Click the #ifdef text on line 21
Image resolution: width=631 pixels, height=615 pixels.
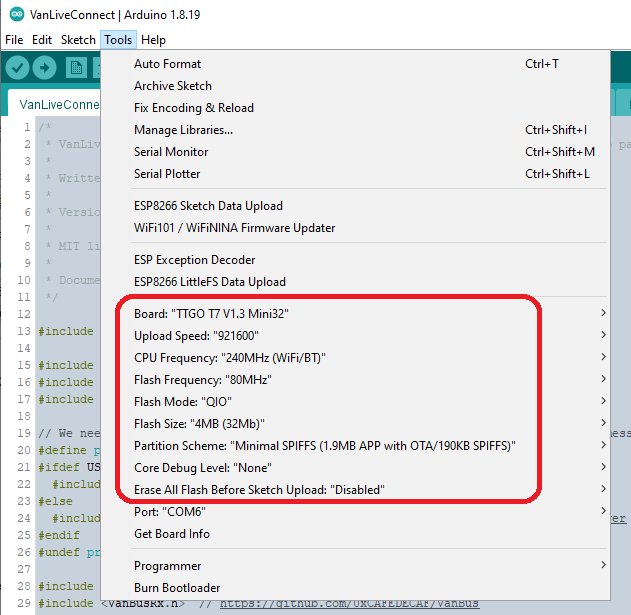pyautogui.click(x=59, y=467)
